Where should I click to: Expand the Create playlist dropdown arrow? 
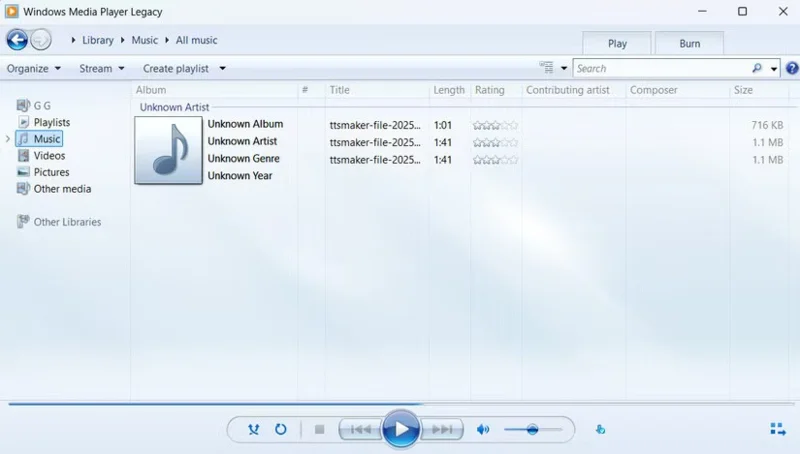pos(222,68)
